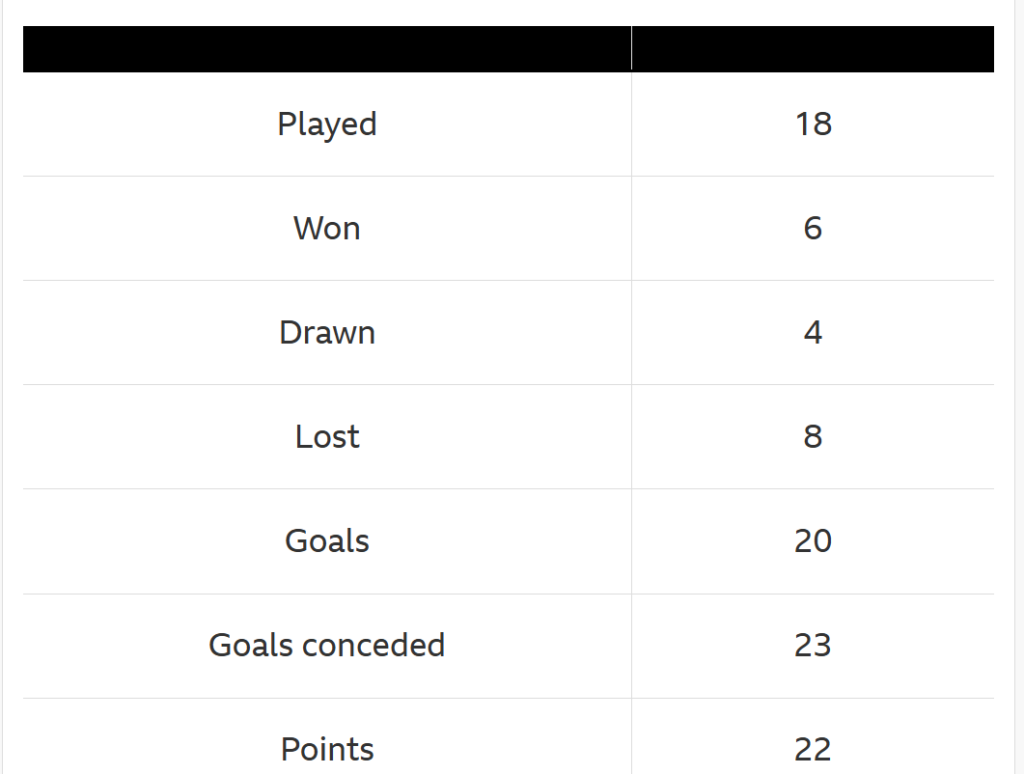Select the 'Goals conceded' row label

327,645
